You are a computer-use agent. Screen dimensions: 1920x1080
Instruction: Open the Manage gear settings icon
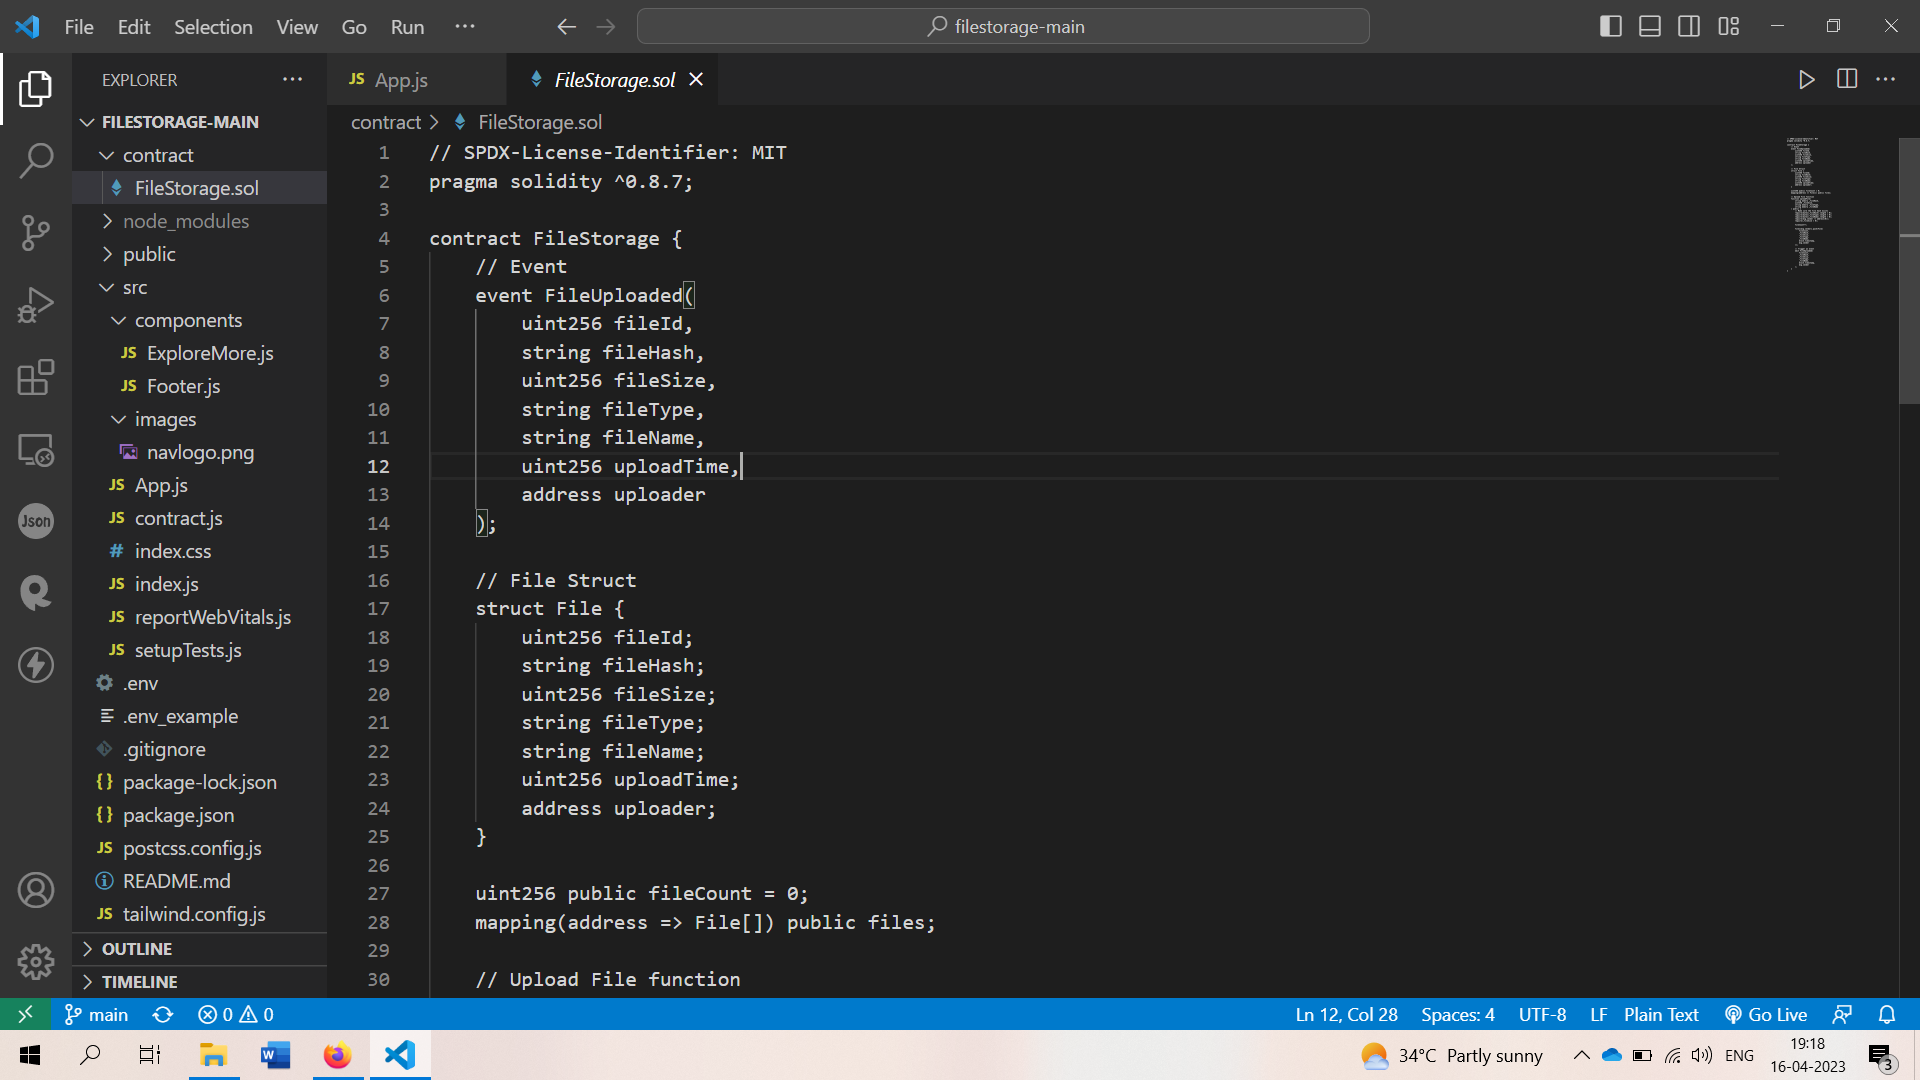(36, 961)
